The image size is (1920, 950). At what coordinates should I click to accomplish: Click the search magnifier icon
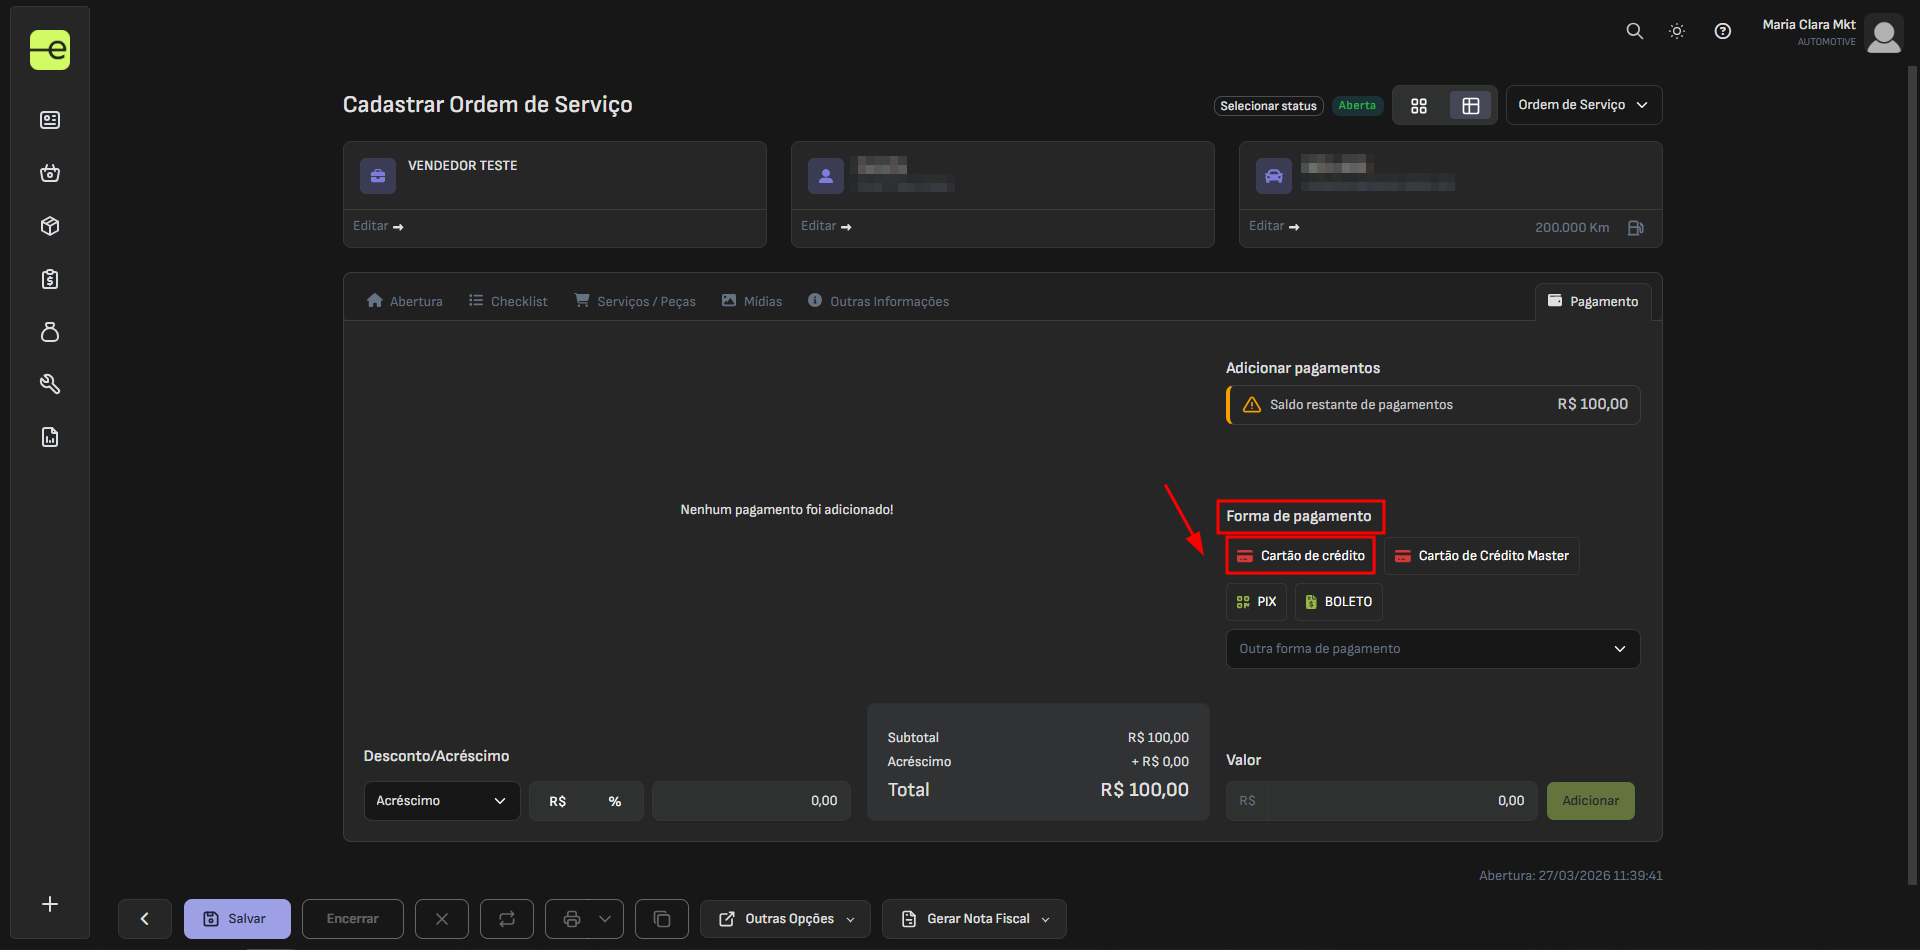[1634, 31]
